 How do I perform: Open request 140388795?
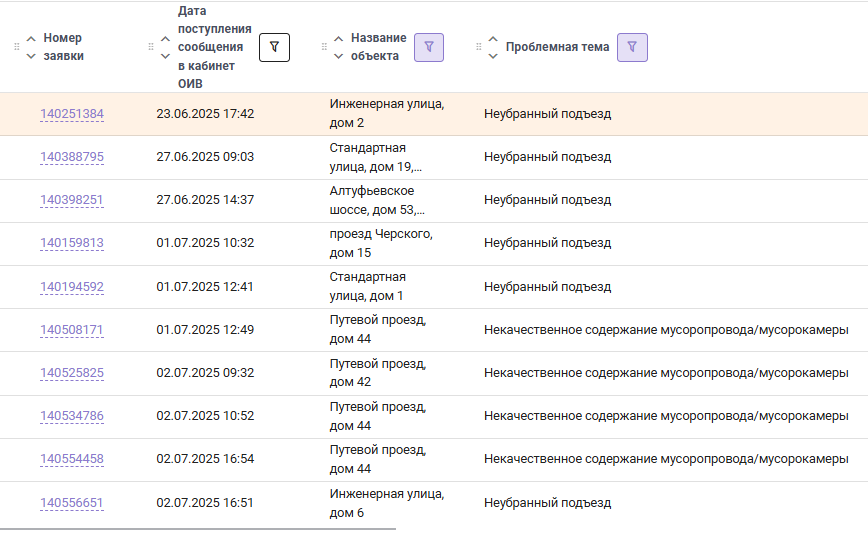pyautogui.click(x=72, y=157)
